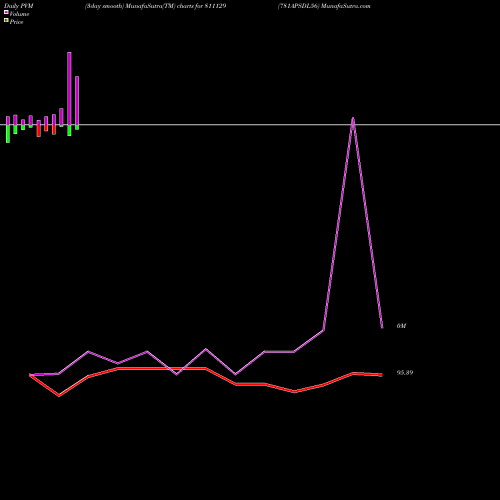Click the right end of the red price line
500x500 pixels.
point(382,375)
